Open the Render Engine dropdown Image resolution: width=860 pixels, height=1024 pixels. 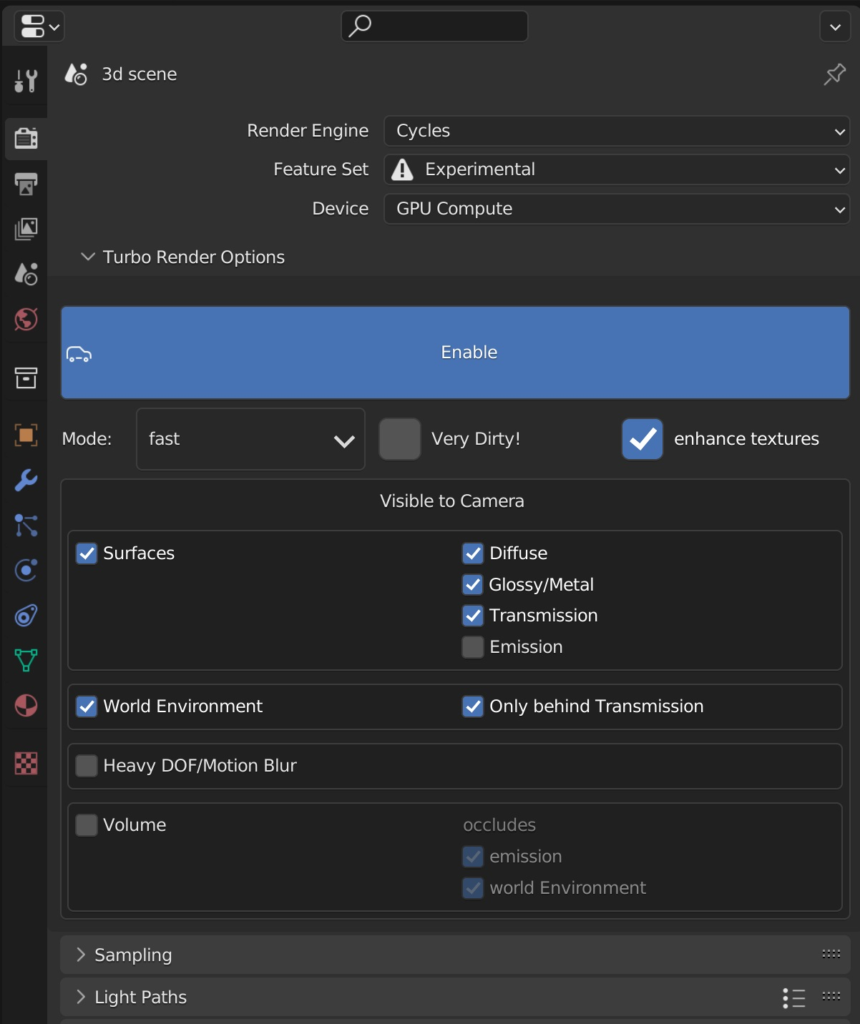pyautogui.click(x=616, y=131)
